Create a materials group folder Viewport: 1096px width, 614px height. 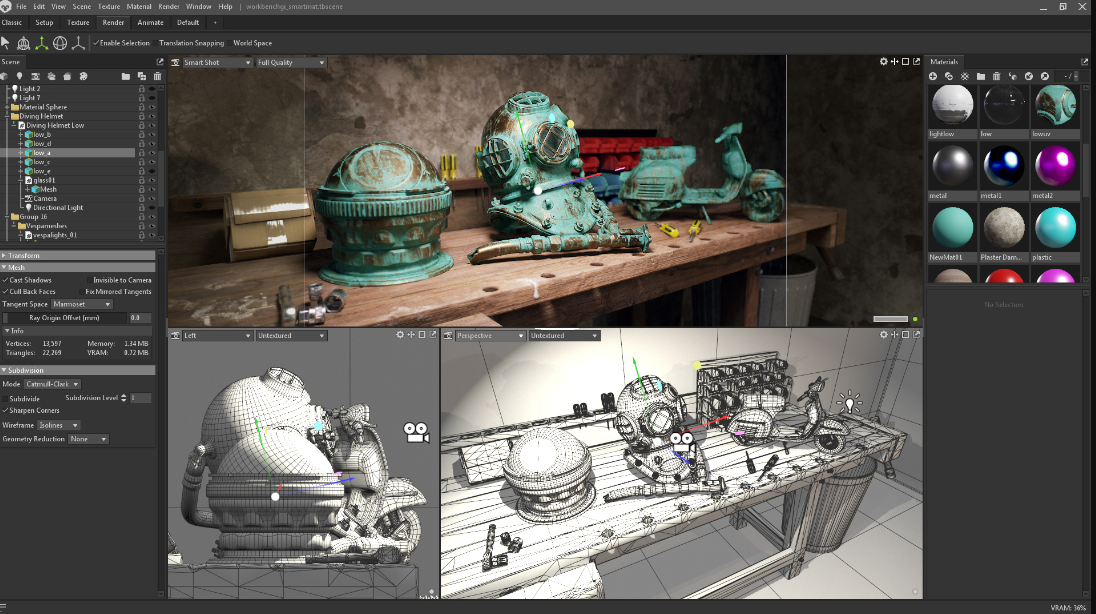pos(981,76)
